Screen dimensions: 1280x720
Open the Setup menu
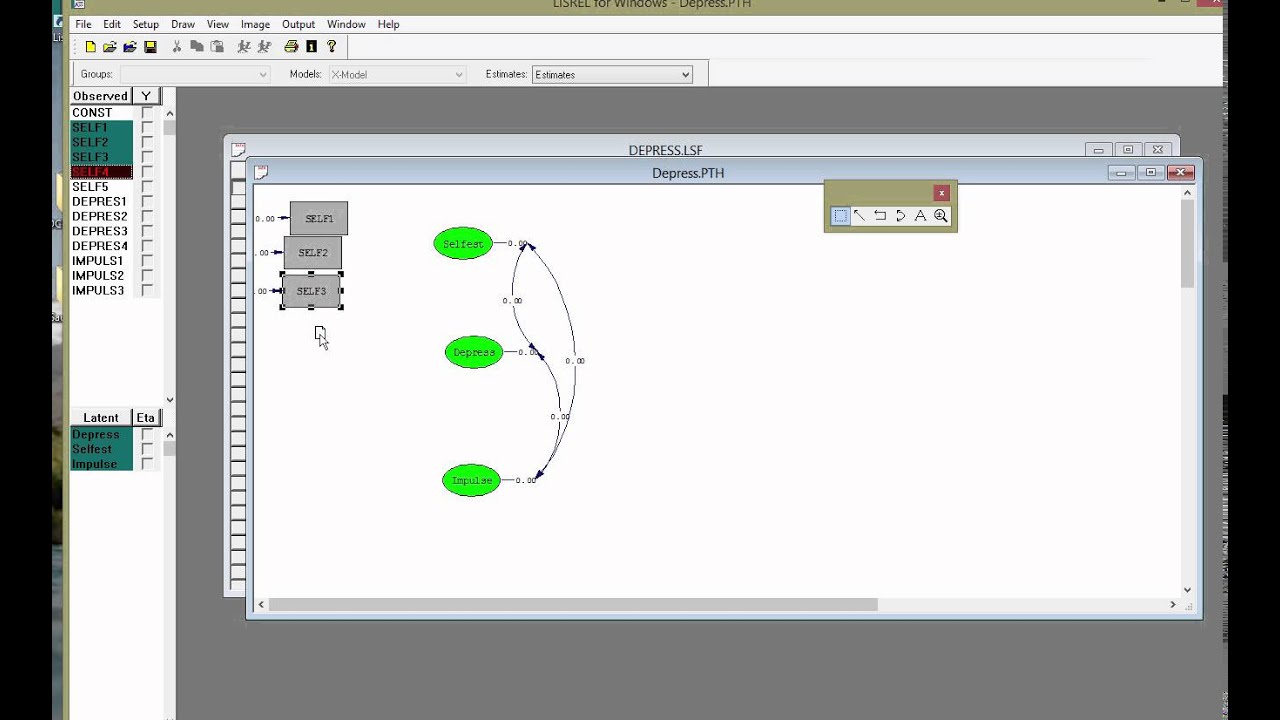pyautogui.click(x=146, y=24)
